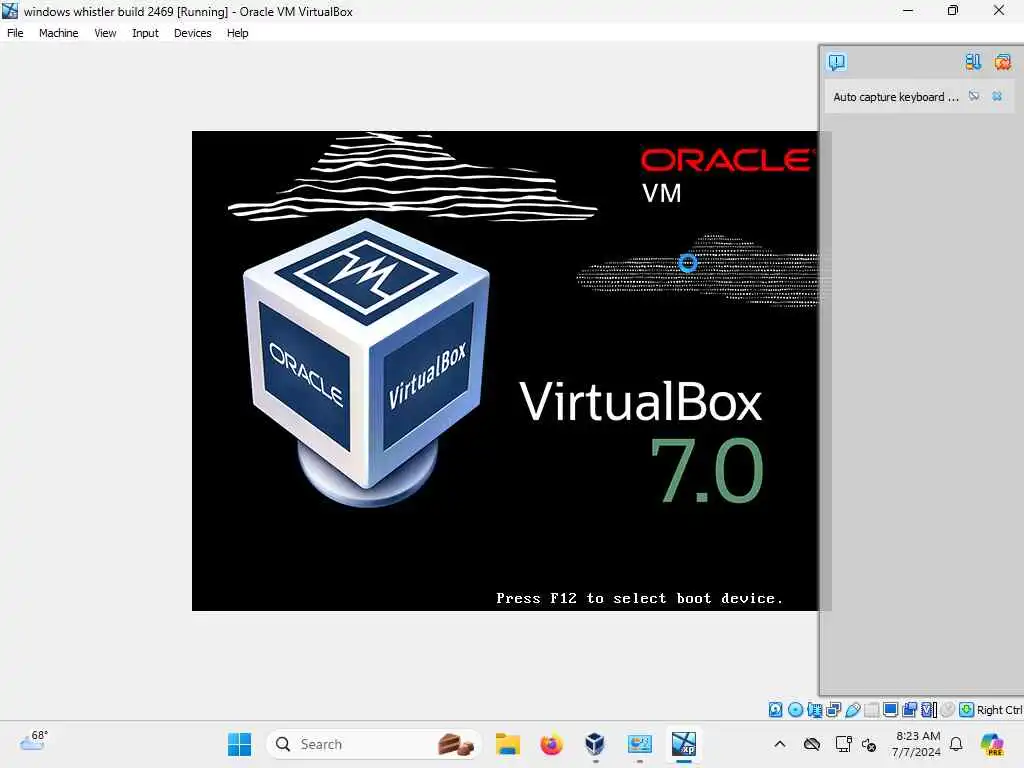Disable the Auto capture keyboard message

[974, 97]
